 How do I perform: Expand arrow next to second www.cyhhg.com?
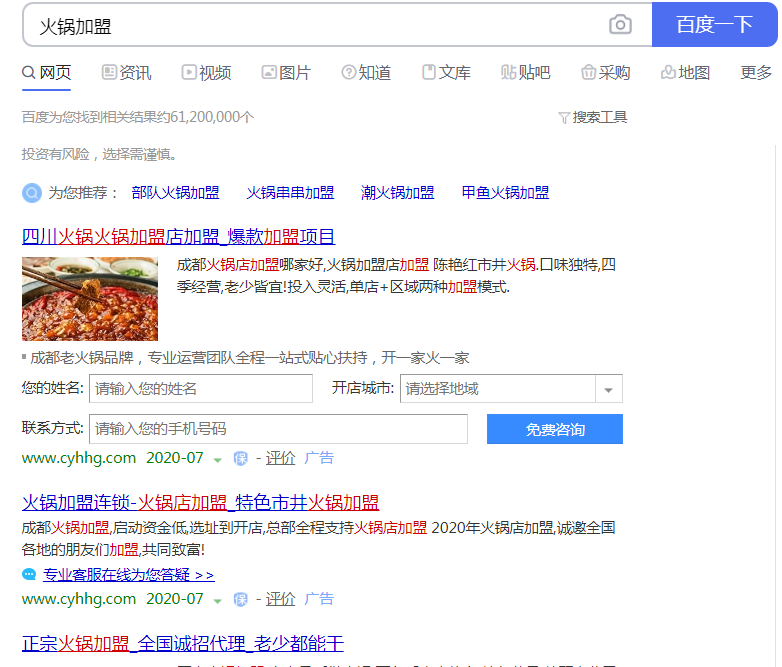pyautogui.click(x=217, y=601)
